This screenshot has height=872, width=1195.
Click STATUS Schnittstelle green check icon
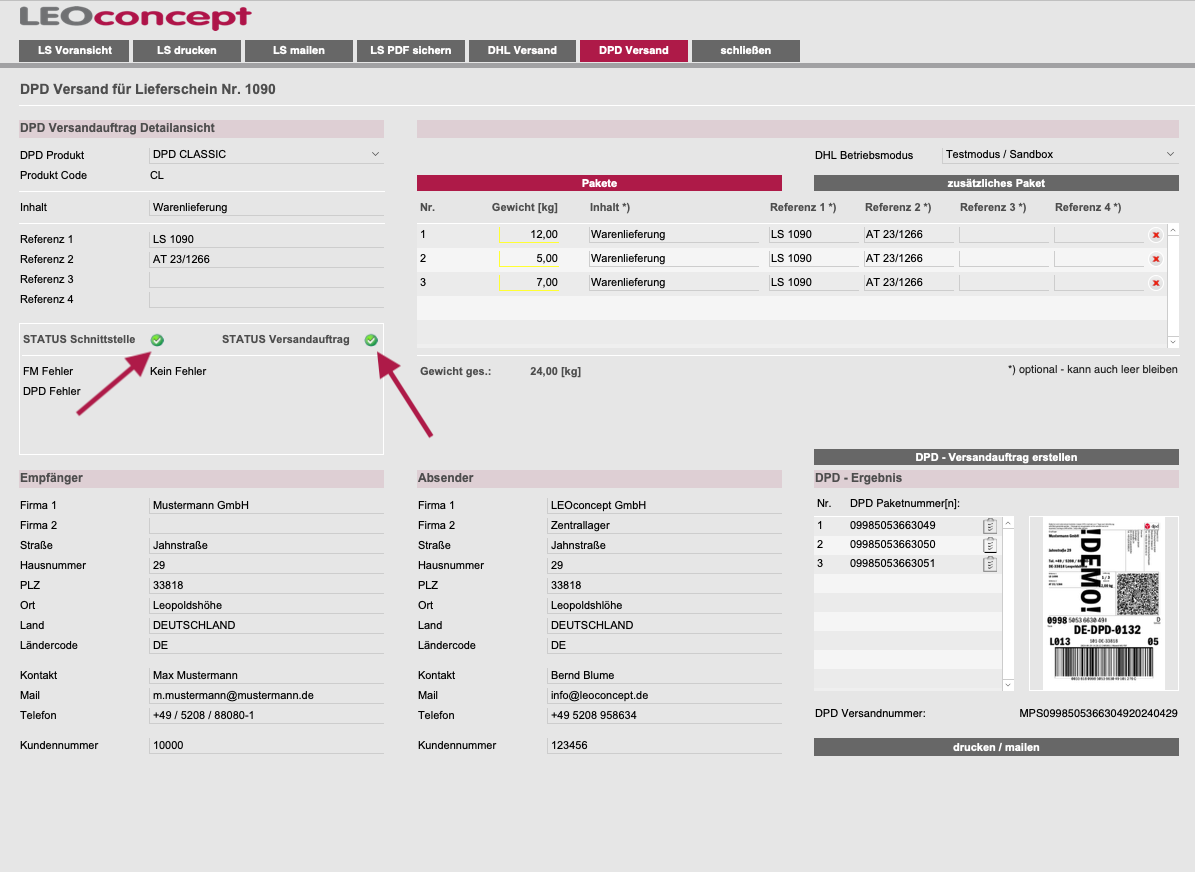coord(157,340)
